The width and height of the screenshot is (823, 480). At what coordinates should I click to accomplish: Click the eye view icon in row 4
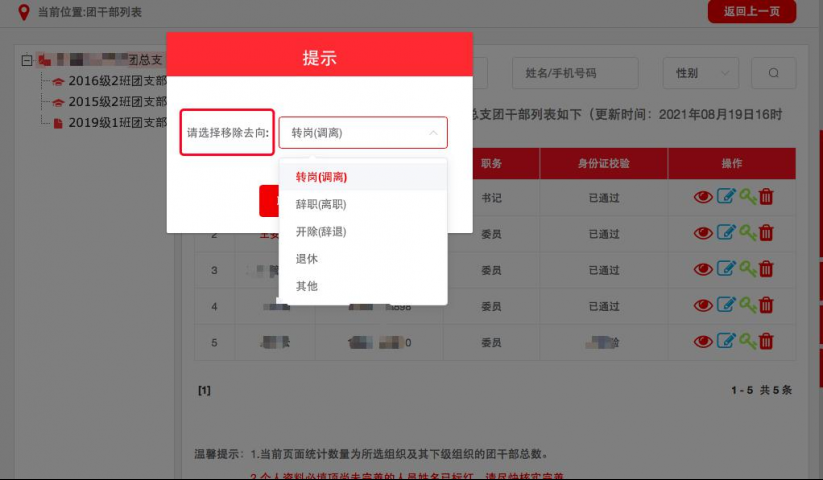tap(703, 305)
